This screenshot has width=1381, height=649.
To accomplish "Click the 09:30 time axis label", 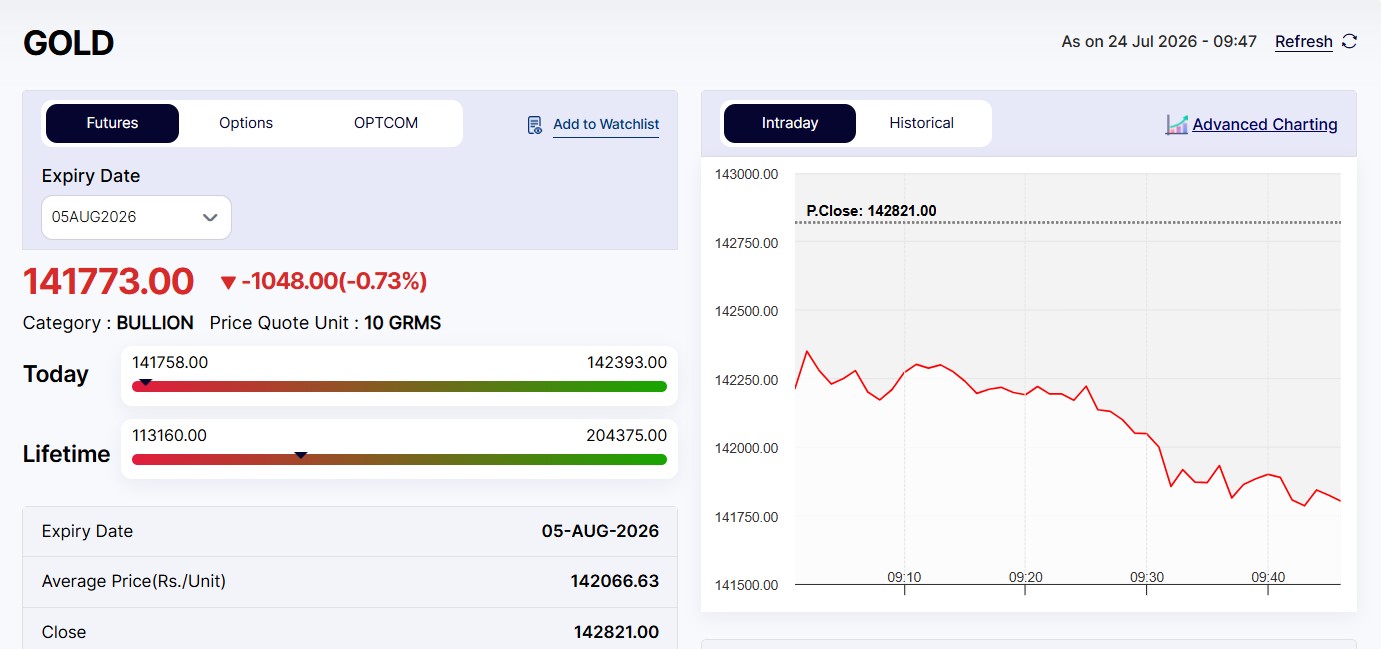I will click(1147, 577).
